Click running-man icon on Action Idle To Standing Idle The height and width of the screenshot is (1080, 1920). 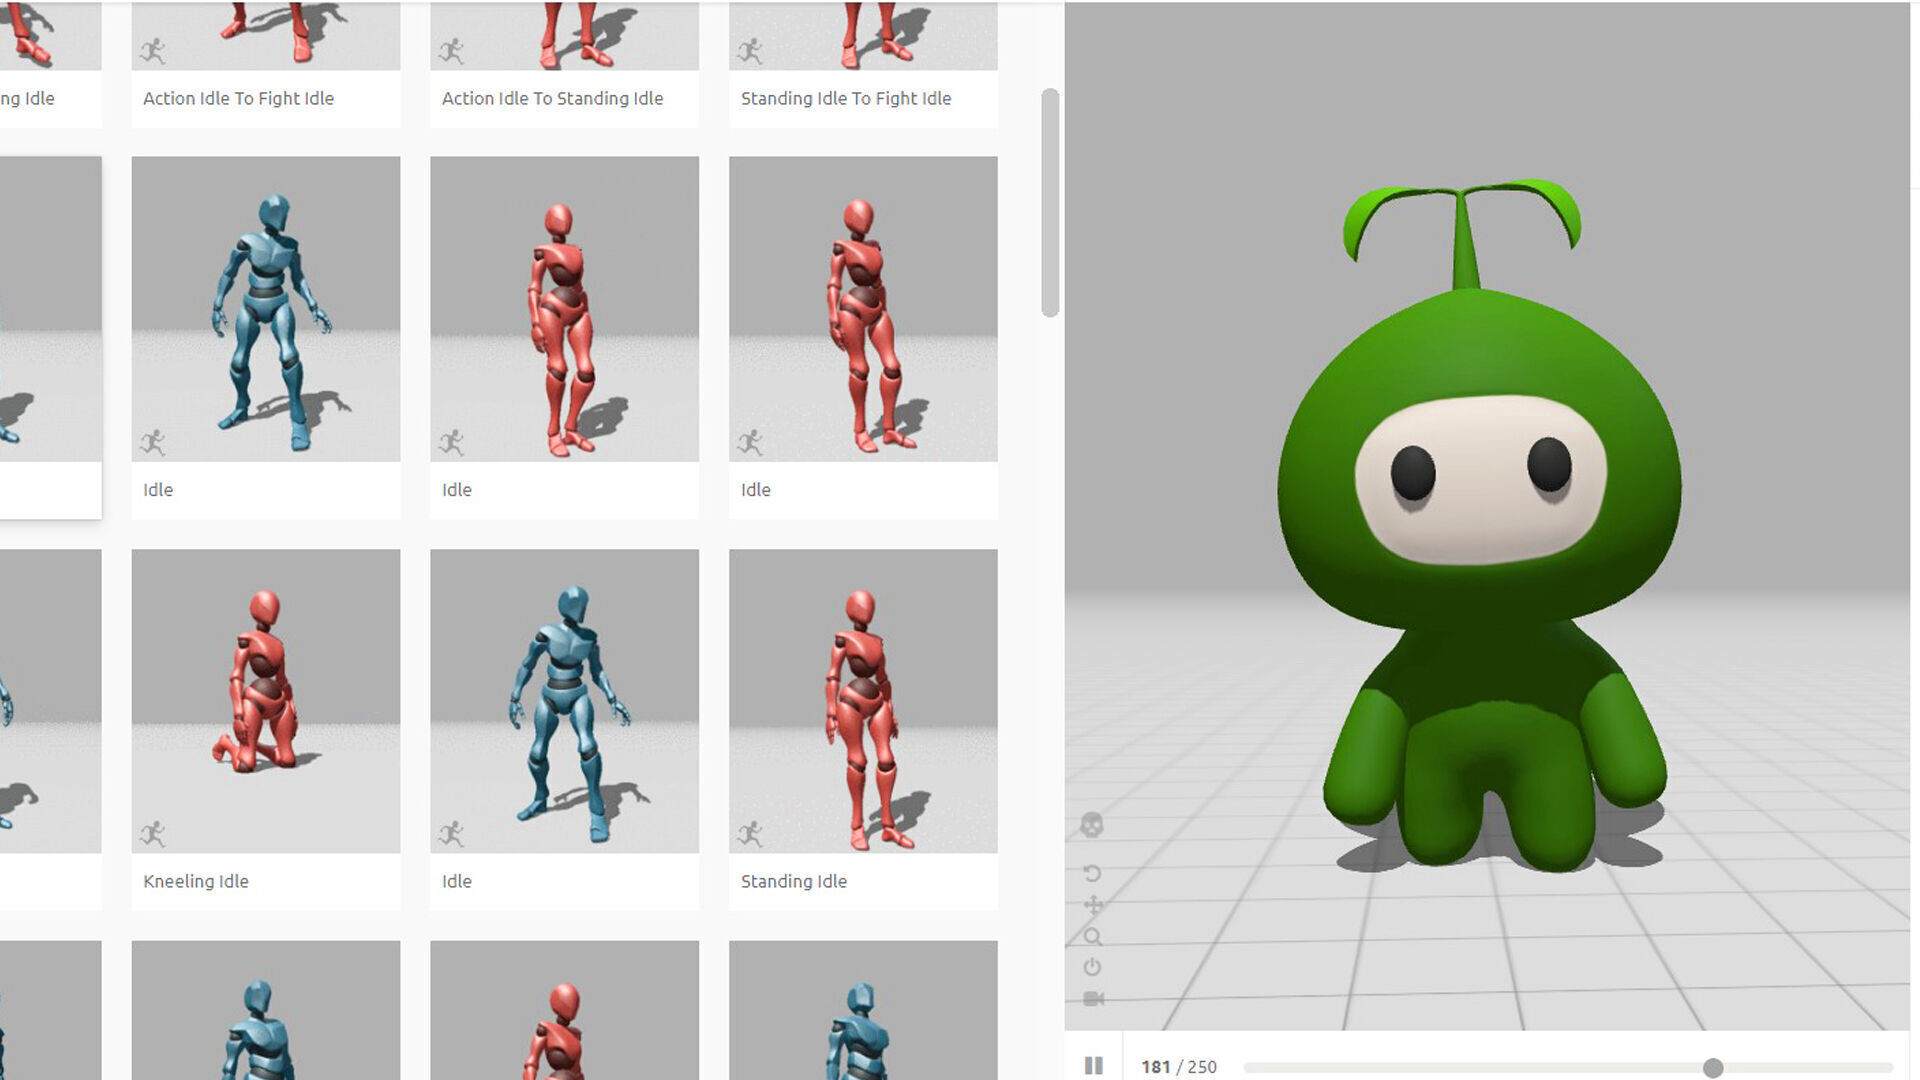tap(451, 50)
